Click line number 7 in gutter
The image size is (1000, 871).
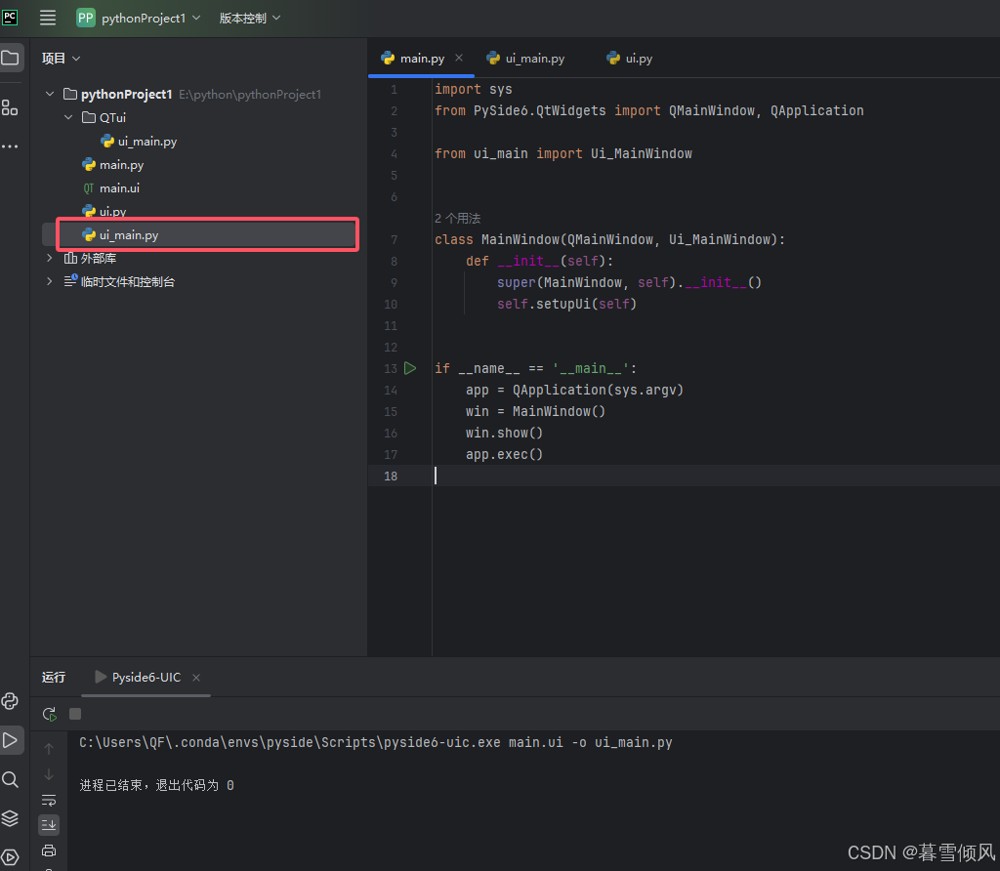tap(394, 240)
